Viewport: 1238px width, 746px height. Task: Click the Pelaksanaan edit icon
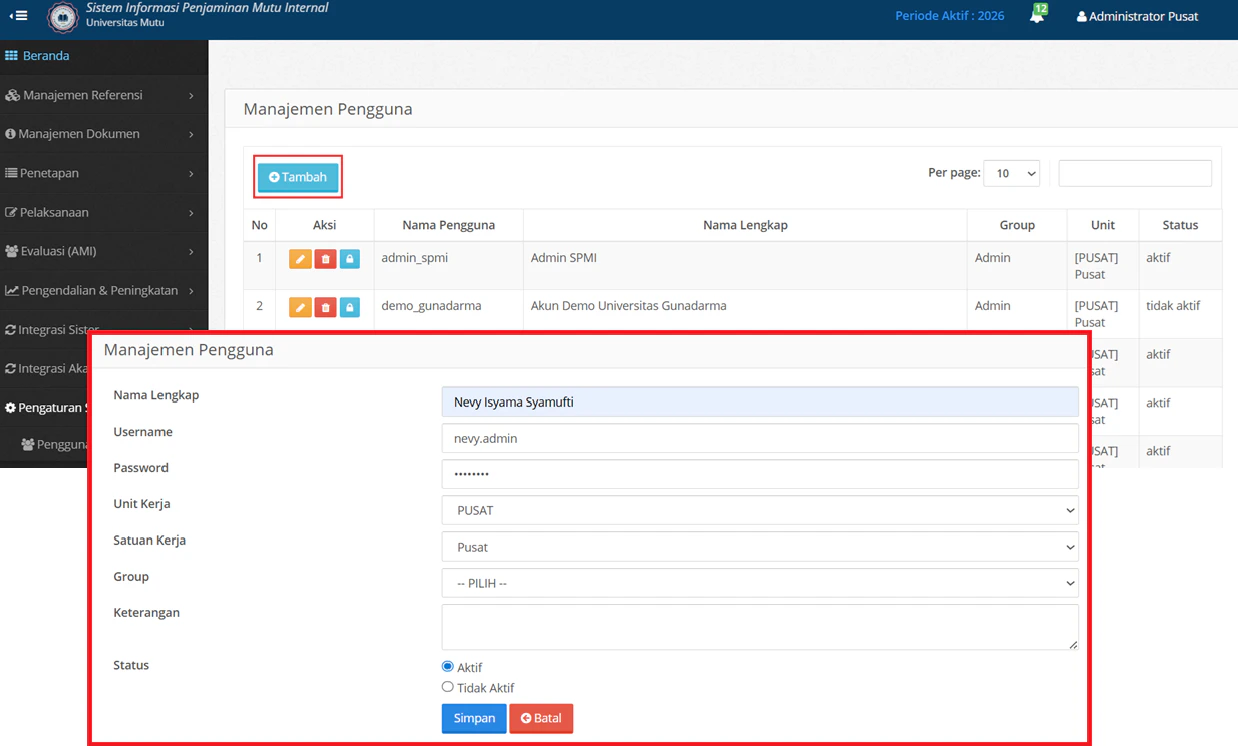pyautogui.click(x=11, y=212)
